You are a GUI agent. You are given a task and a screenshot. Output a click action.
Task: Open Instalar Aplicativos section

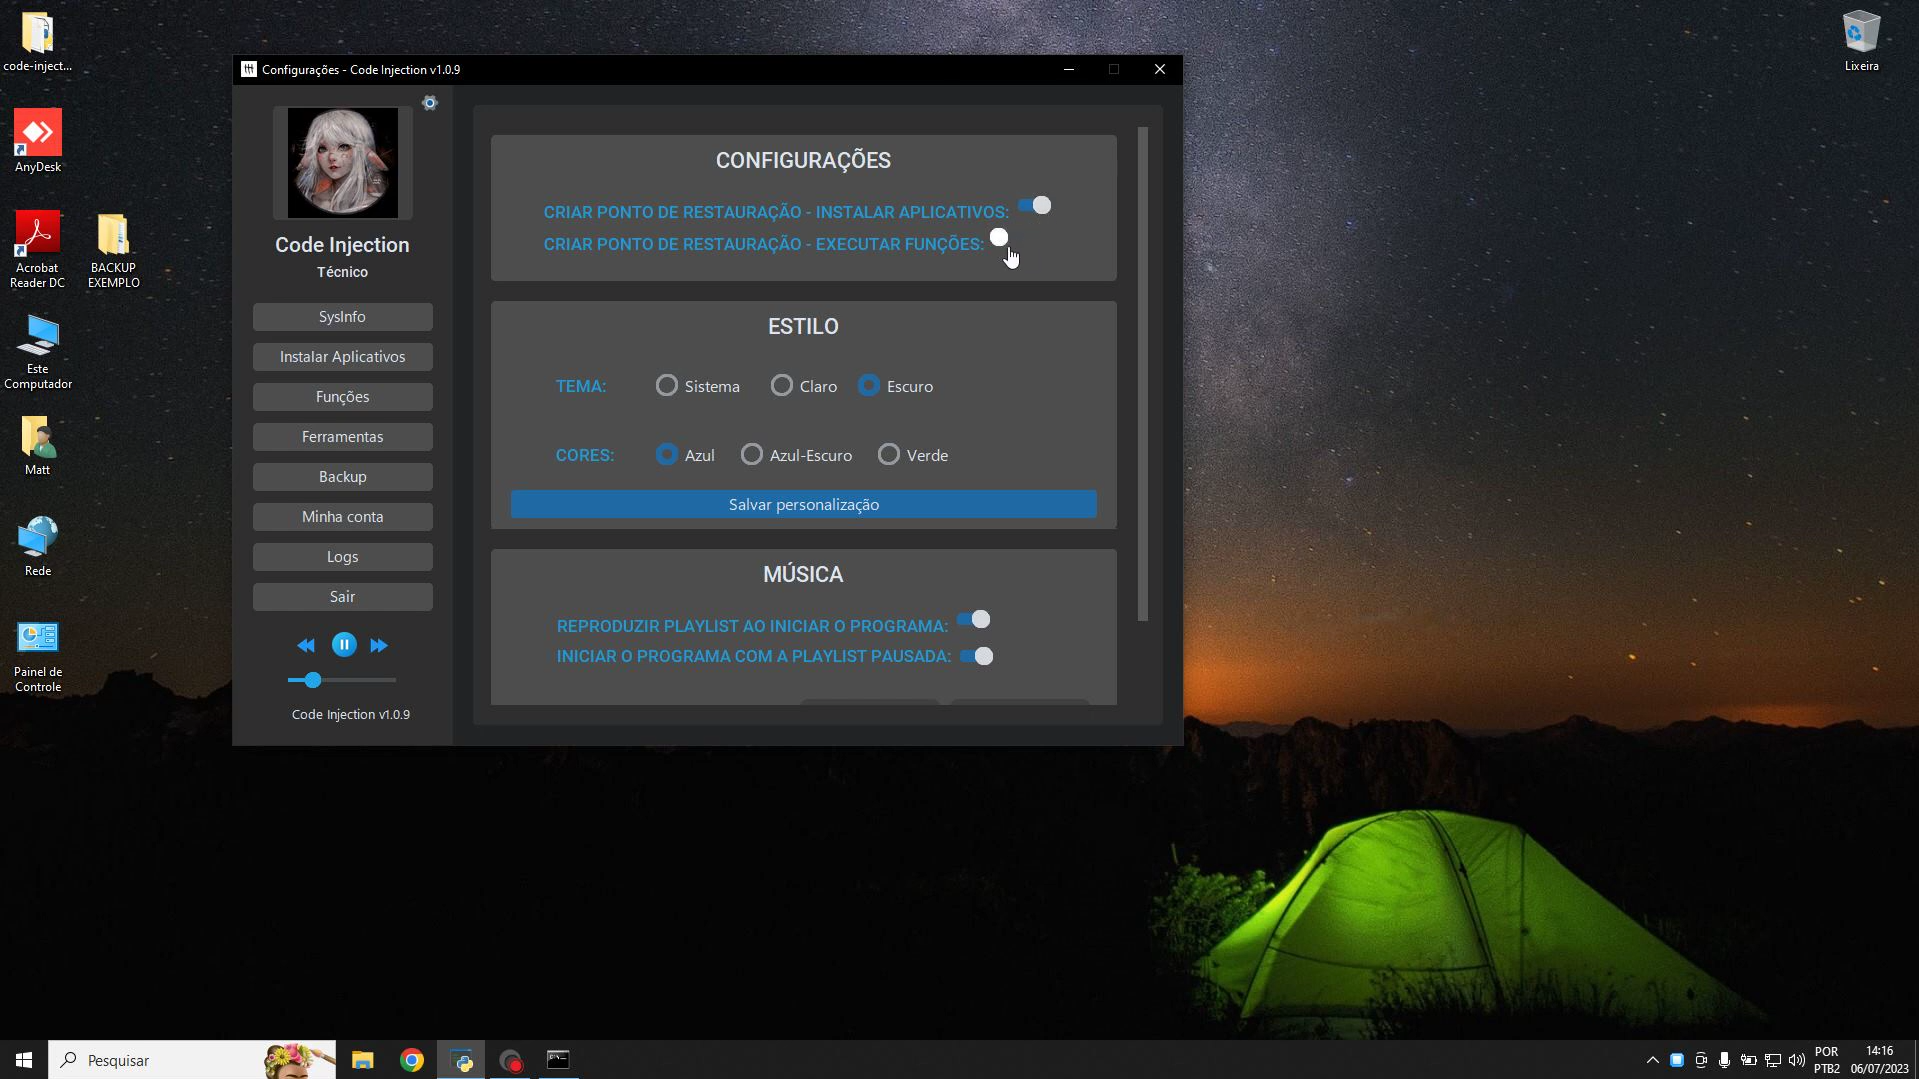[x=342, y=357]
